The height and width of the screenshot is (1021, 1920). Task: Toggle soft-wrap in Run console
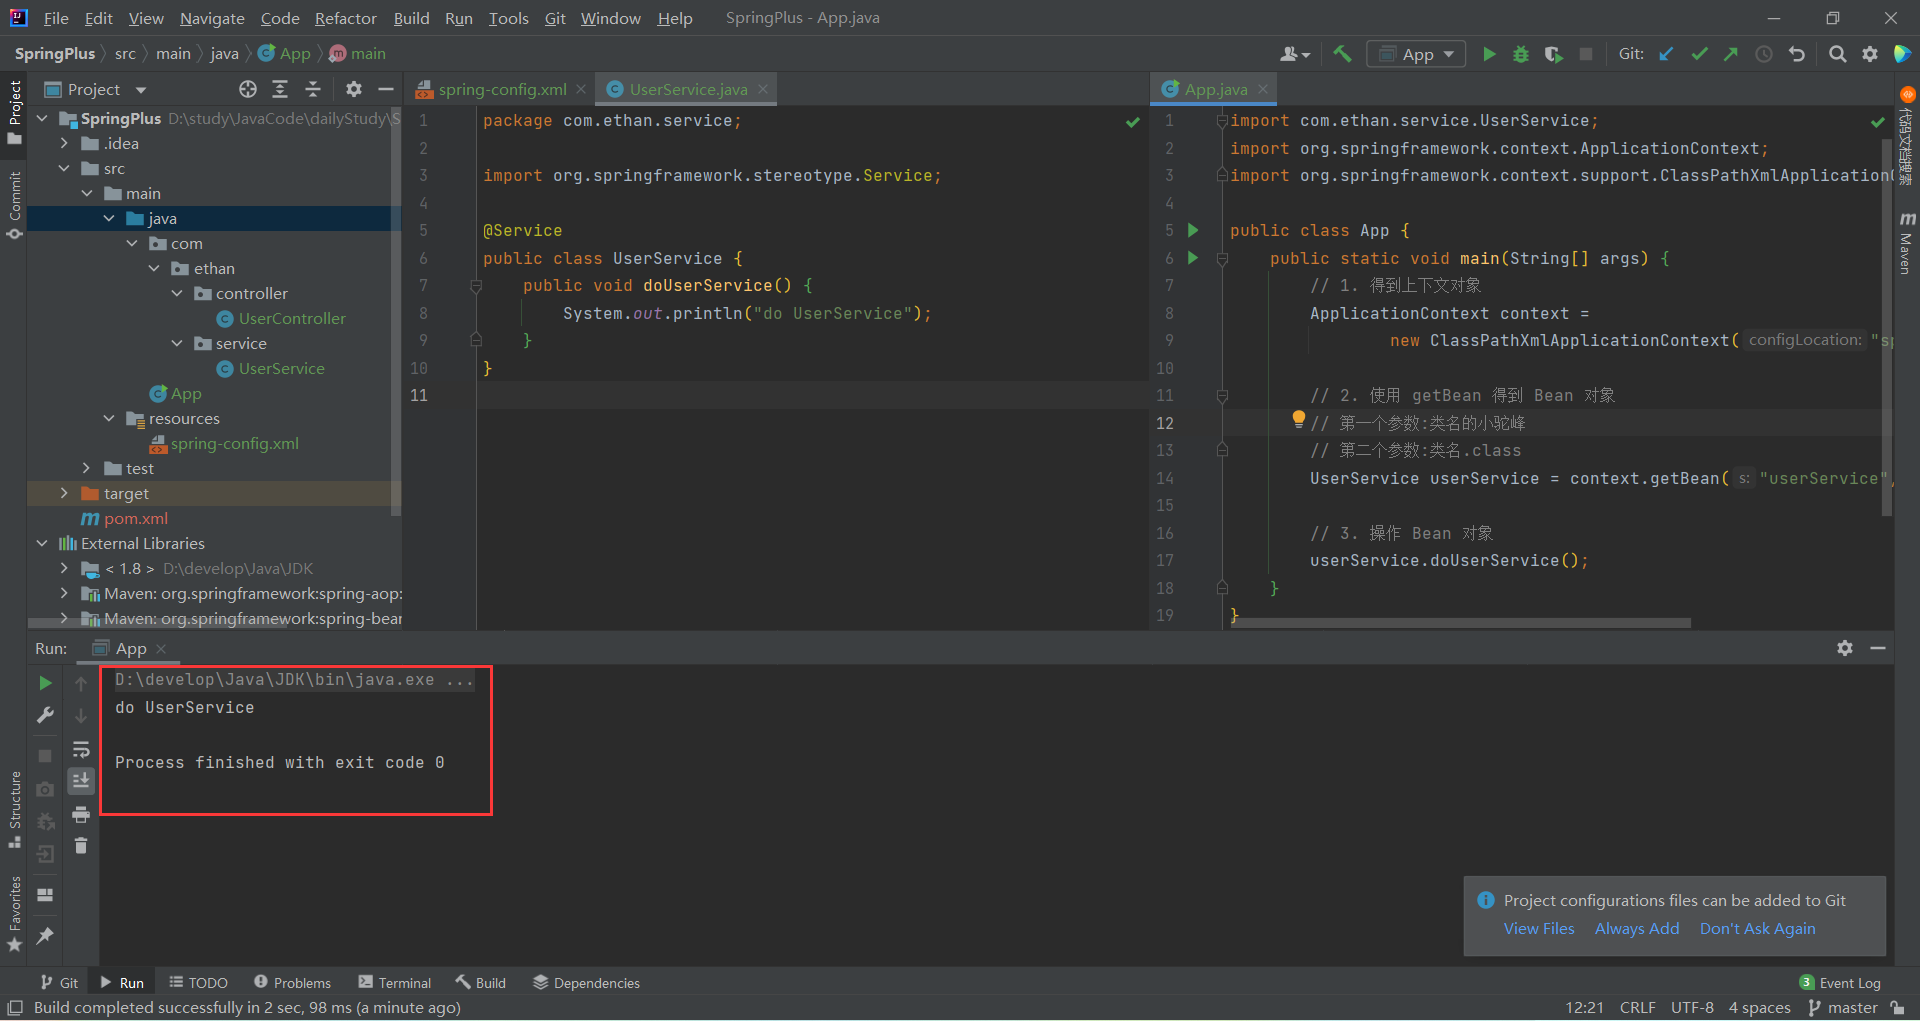[81, 749]
